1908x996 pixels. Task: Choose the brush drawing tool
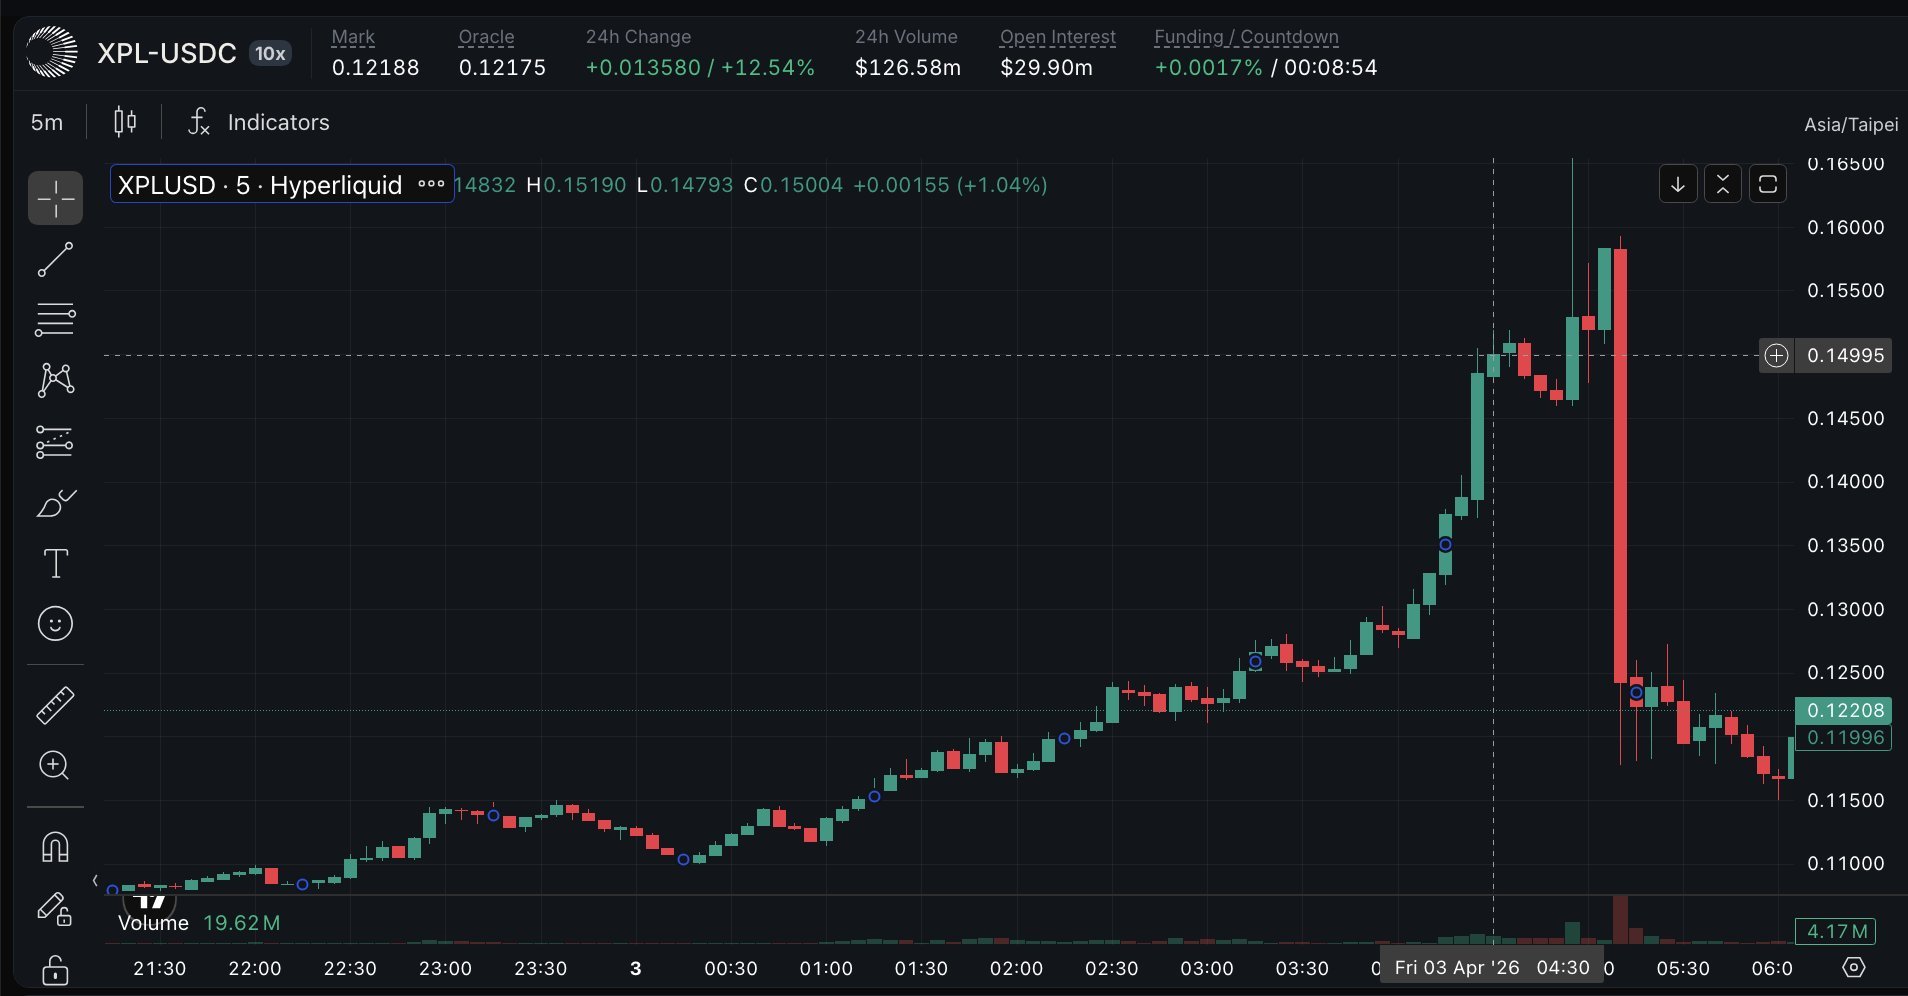coord(55,503)
